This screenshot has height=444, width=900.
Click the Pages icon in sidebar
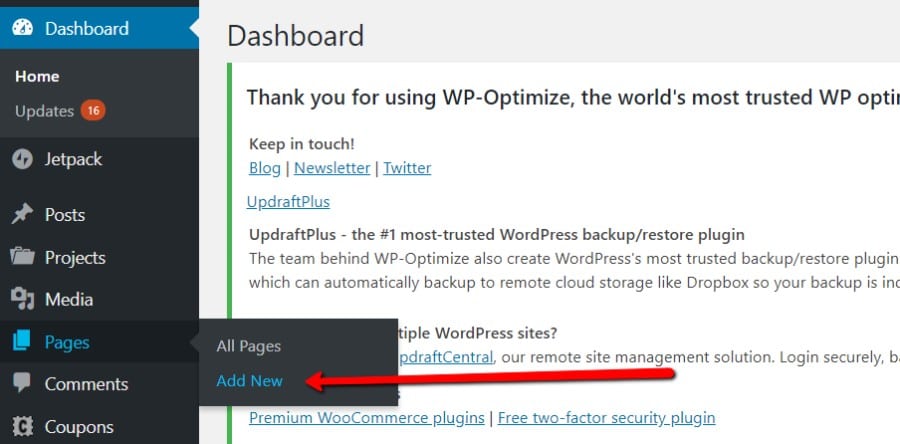coord(22,342)
